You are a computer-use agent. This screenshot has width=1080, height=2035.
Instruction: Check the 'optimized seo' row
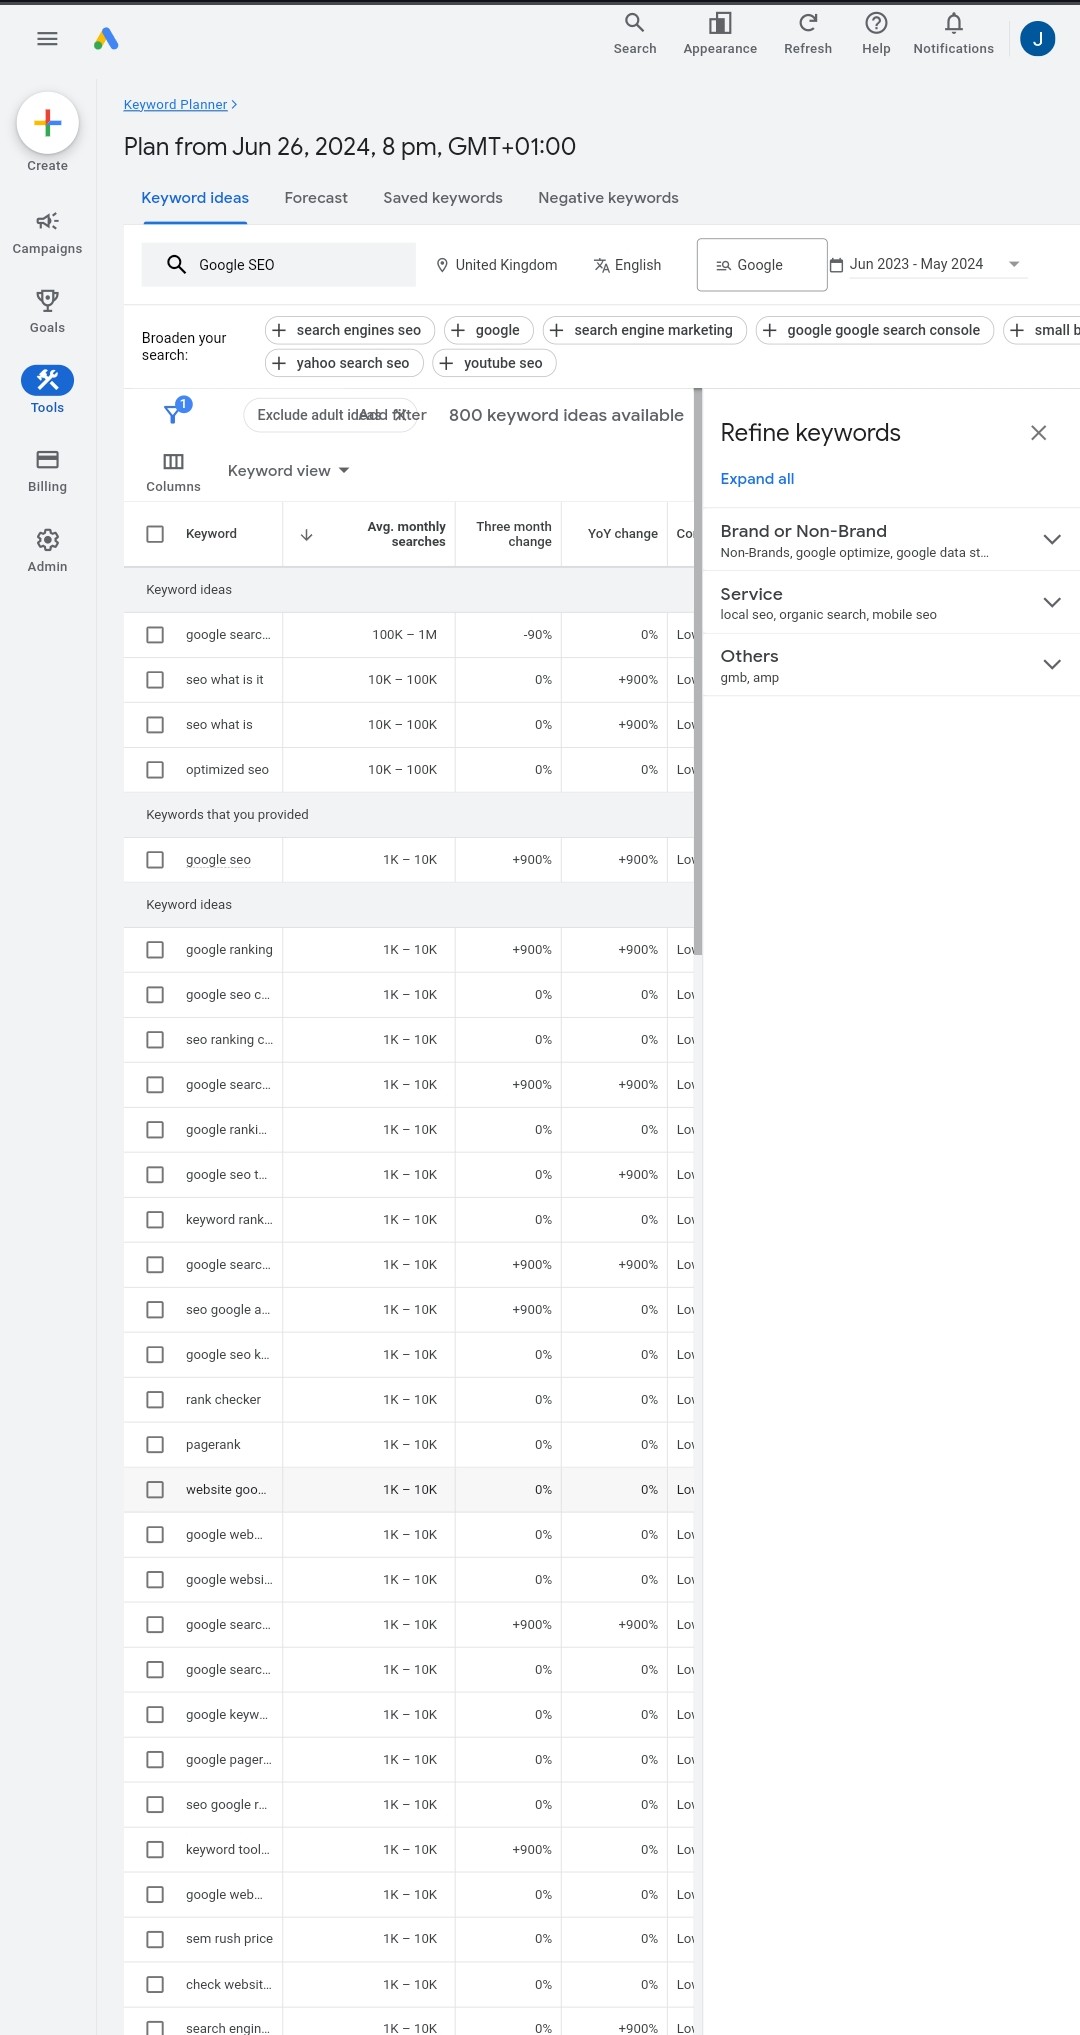155,770
